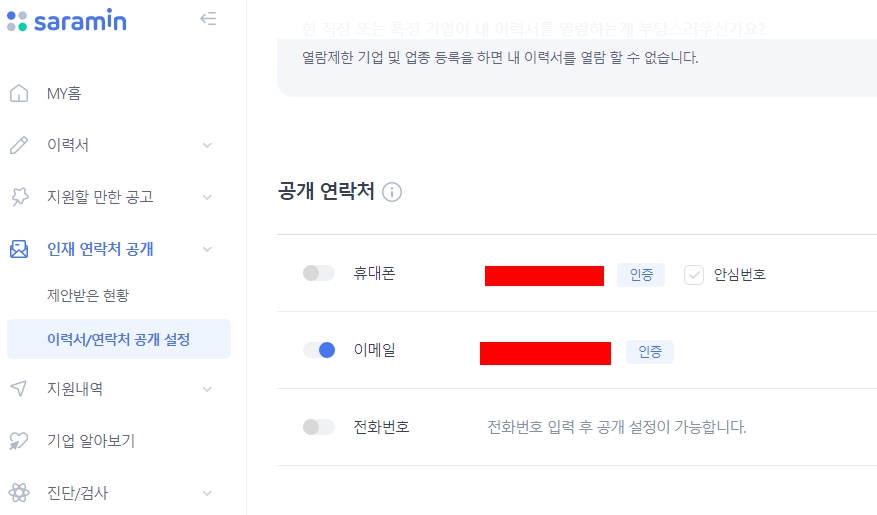The image size is (877, 515).
Task: Click the 인증 button beside 휴대폰
Action: [x=641, y=275]
